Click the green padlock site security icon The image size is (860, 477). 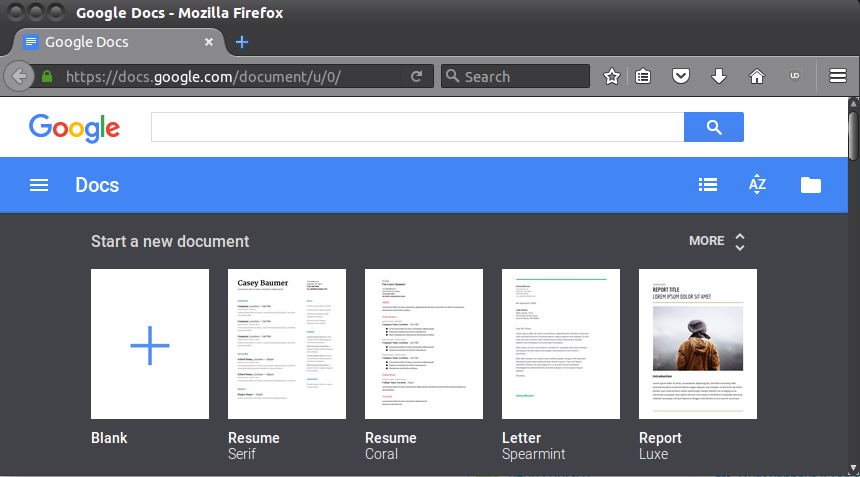[x=47, y=76]
